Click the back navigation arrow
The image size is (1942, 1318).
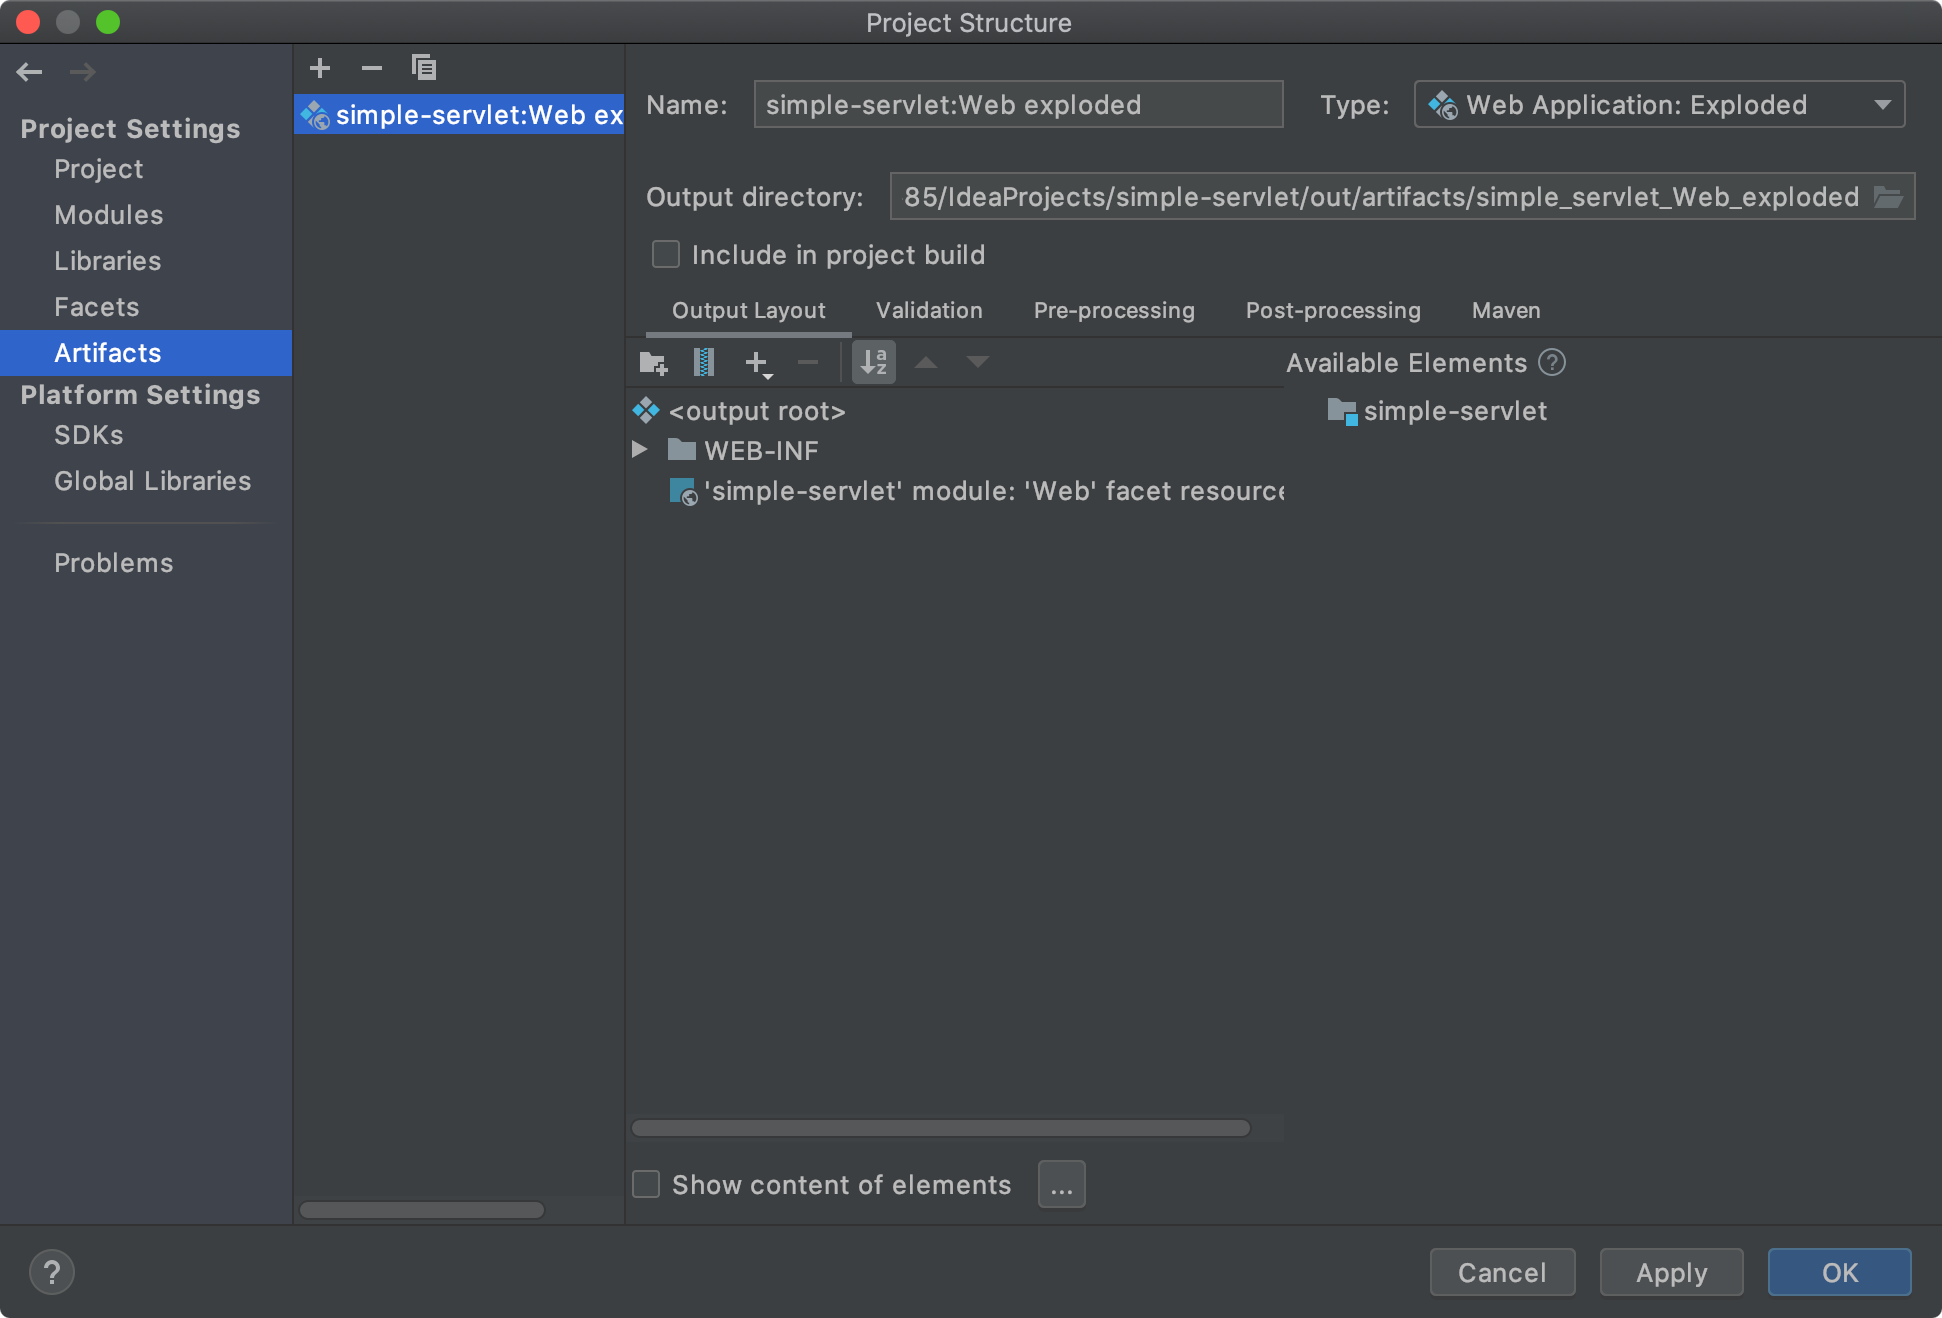click(x=30, y=72)
